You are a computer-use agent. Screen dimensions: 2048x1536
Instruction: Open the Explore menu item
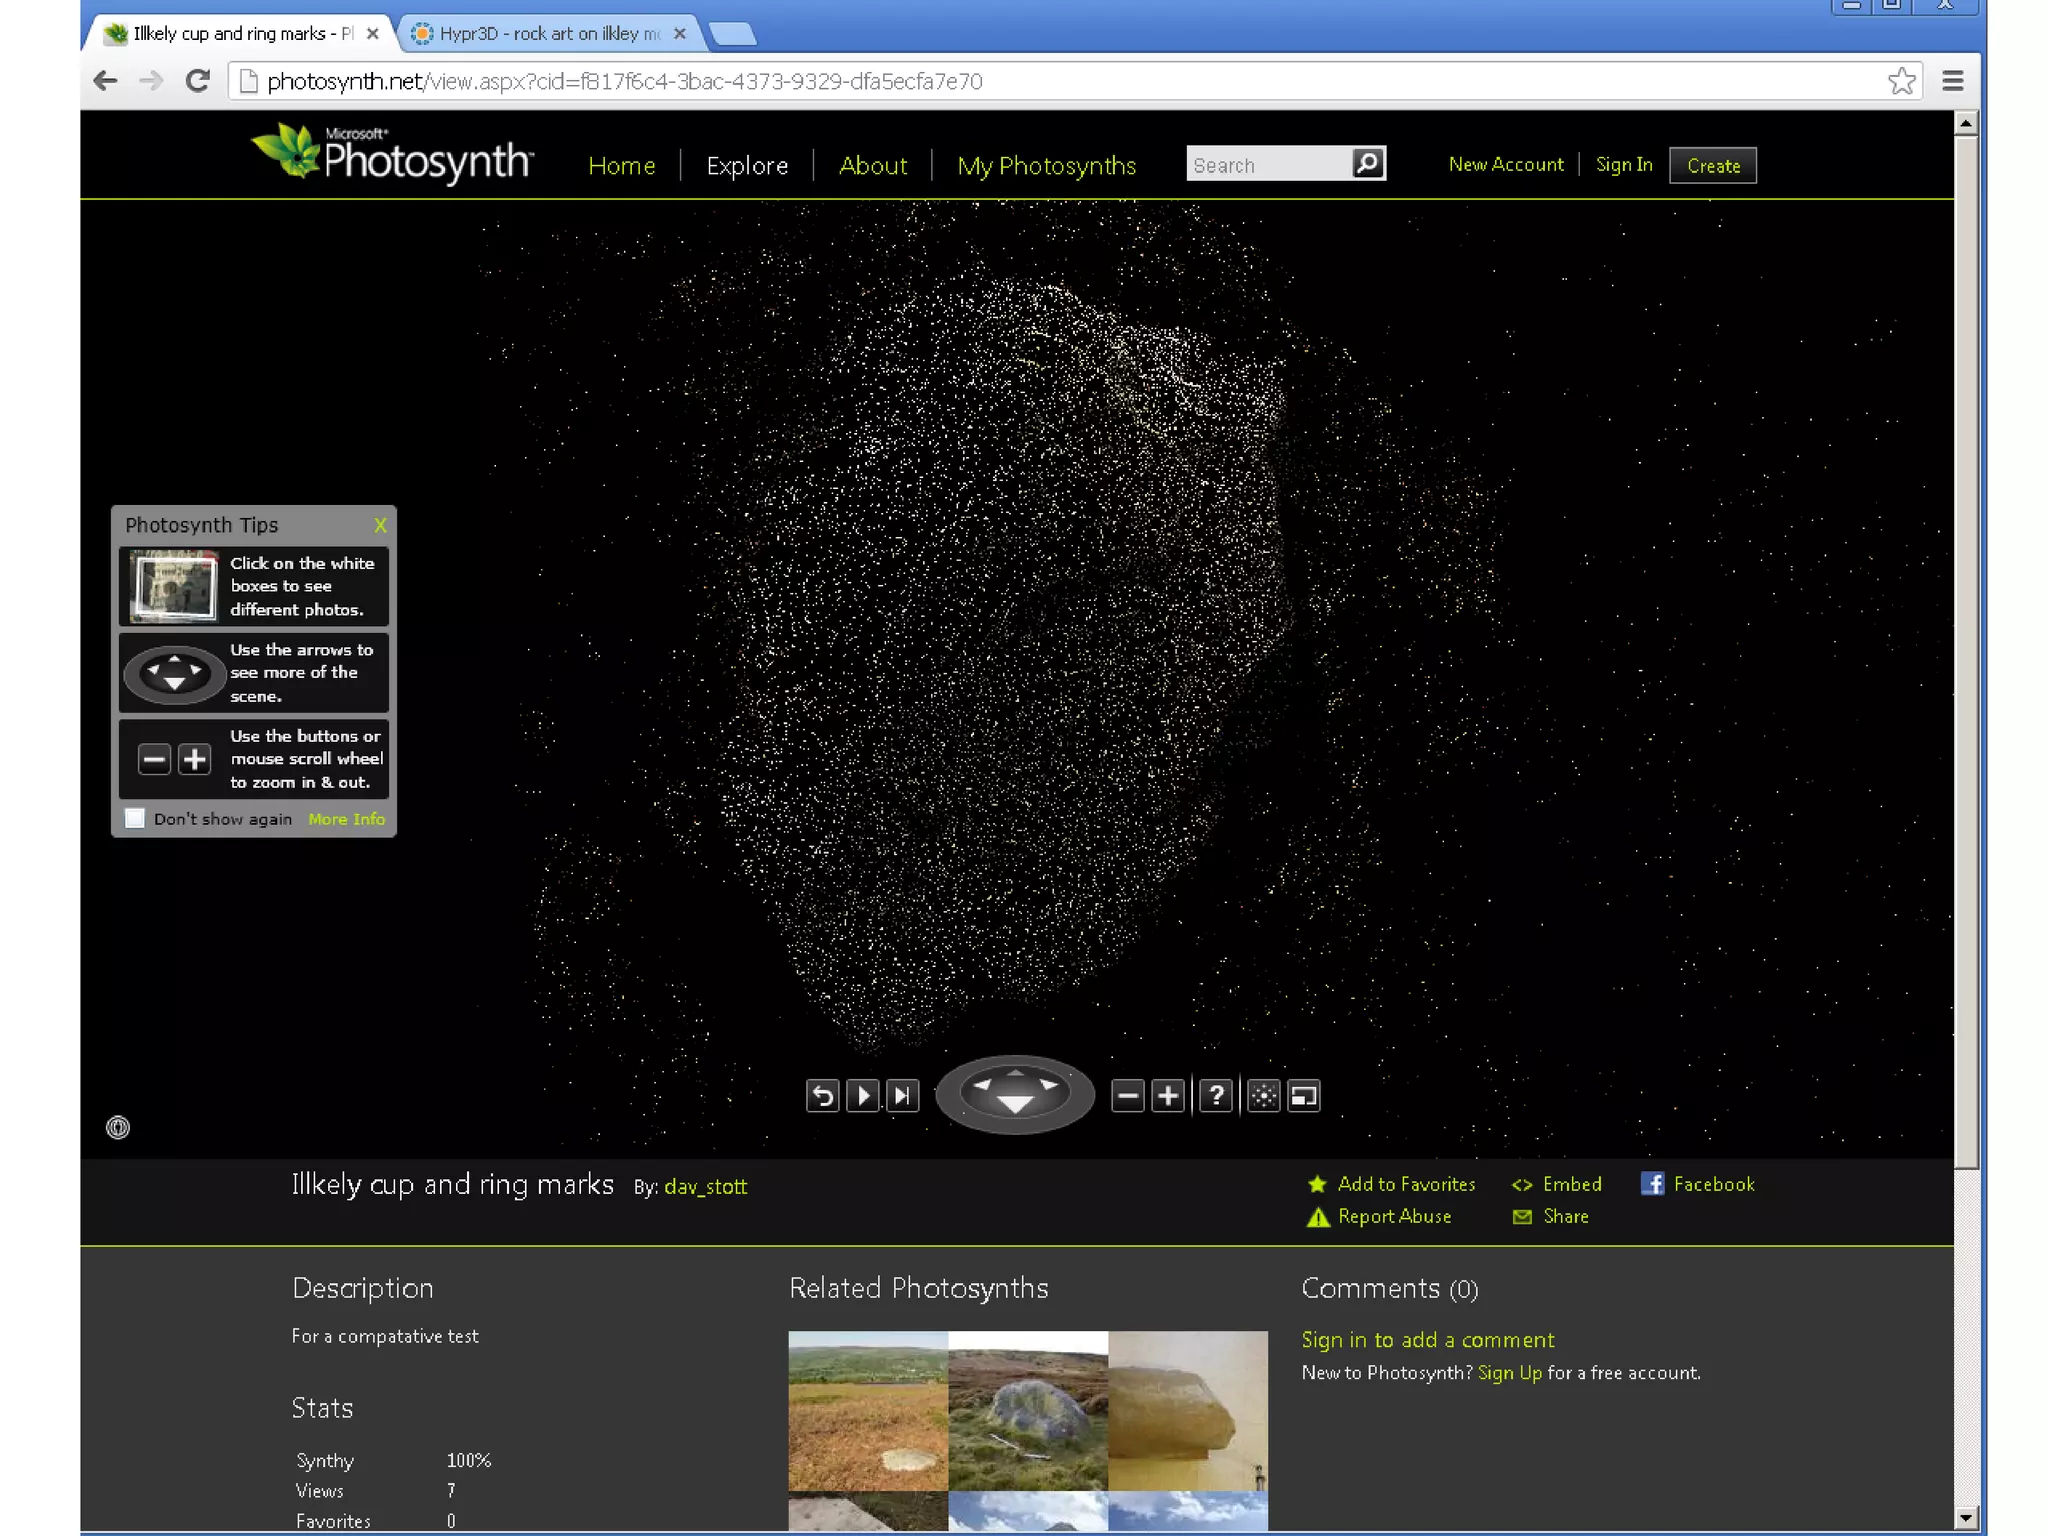(747, 166)
